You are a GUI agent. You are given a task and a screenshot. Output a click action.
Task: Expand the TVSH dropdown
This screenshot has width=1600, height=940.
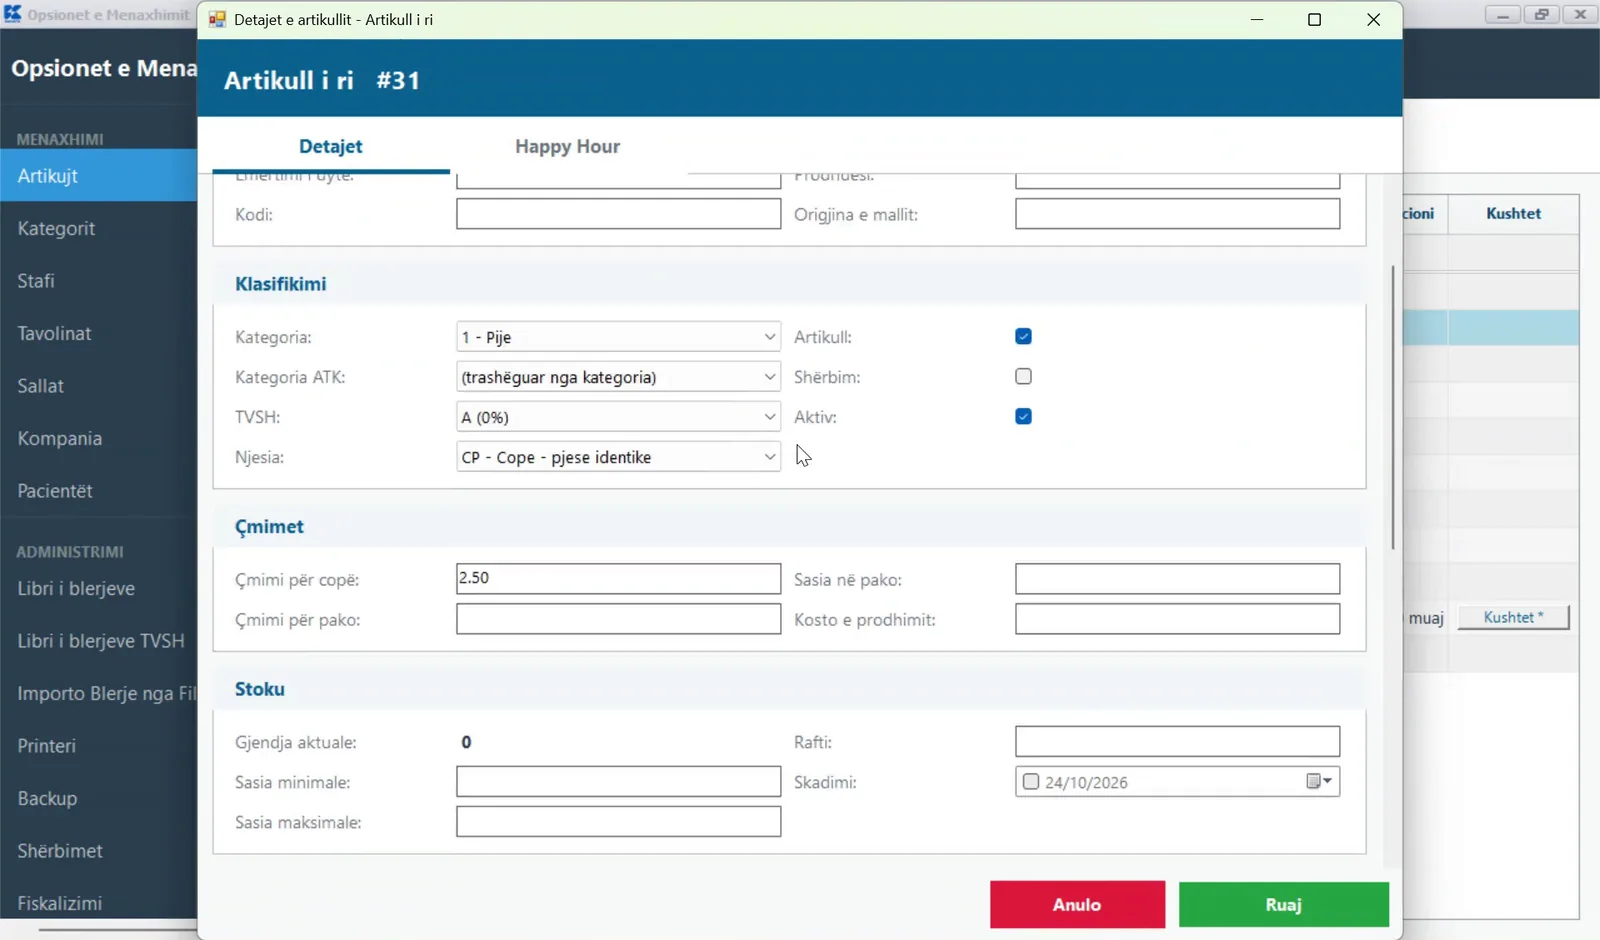618,417
